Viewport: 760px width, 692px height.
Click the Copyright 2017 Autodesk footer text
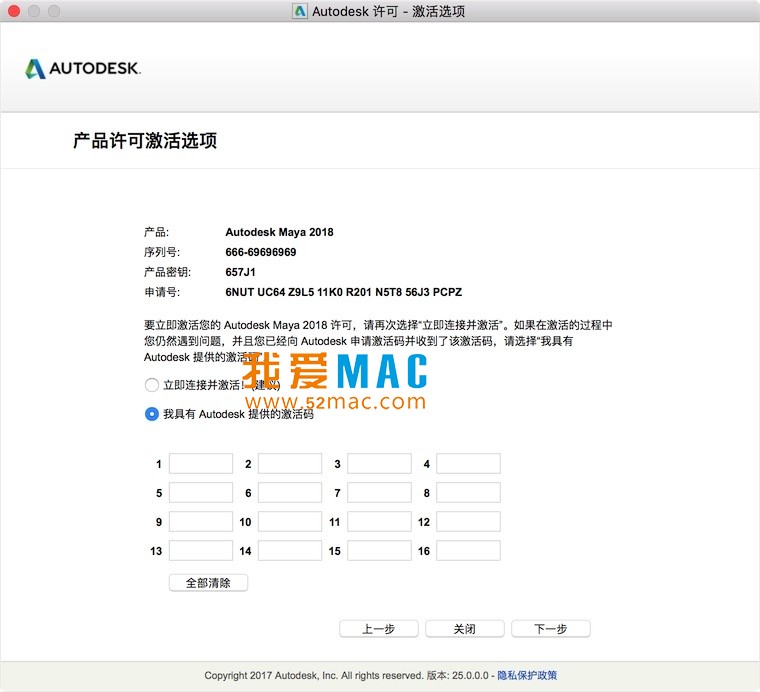tap(314, 676)
